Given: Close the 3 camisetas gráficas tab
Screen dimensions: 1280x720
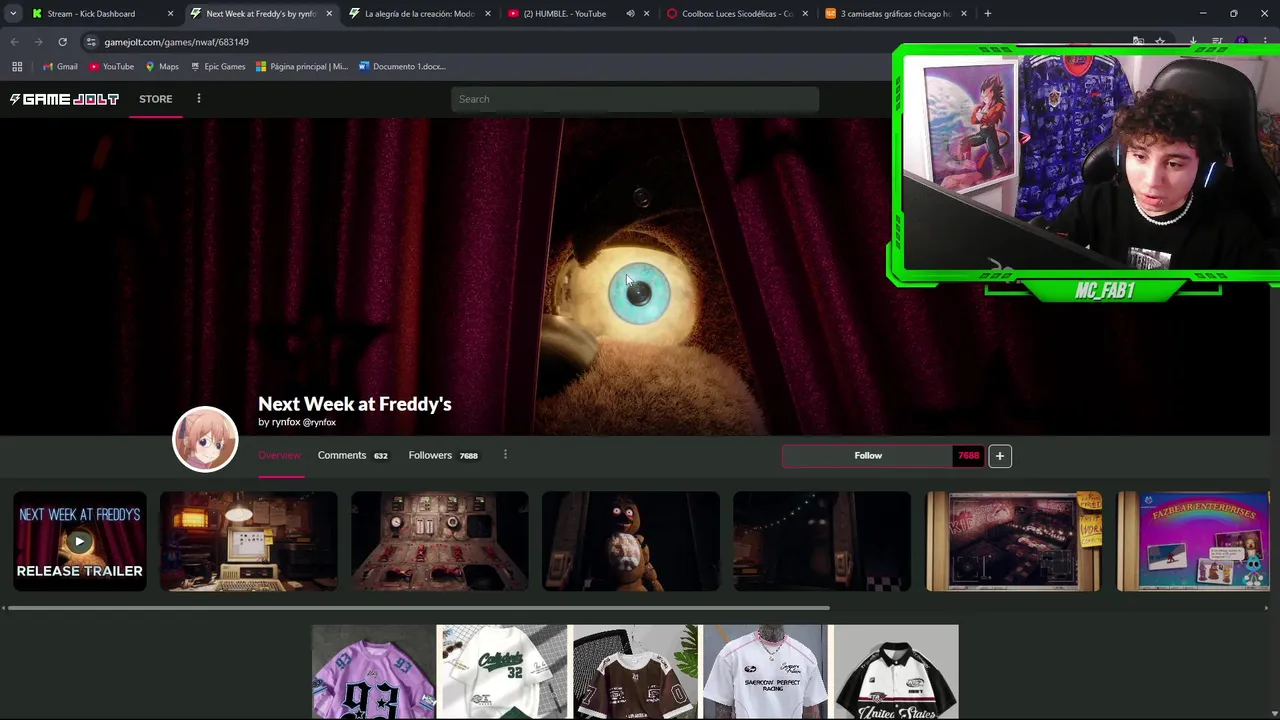Looking at the screenshot, I should (964, 14).
